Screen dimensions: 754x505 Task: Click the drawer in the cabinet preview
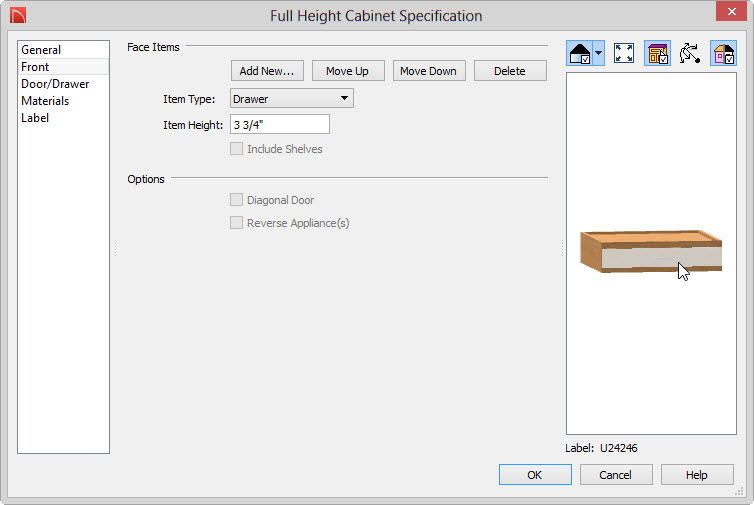point(661,259)
